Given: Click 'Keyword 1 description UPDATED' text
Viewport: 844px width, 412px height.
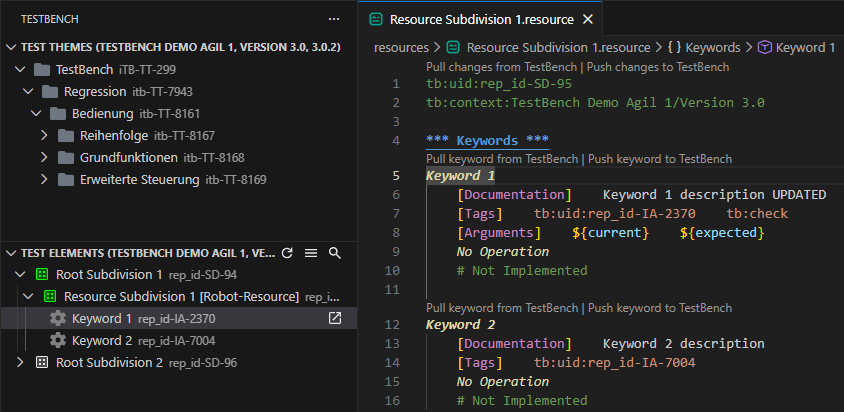Looking at the screenshot, I should click(x=714, y=194).
